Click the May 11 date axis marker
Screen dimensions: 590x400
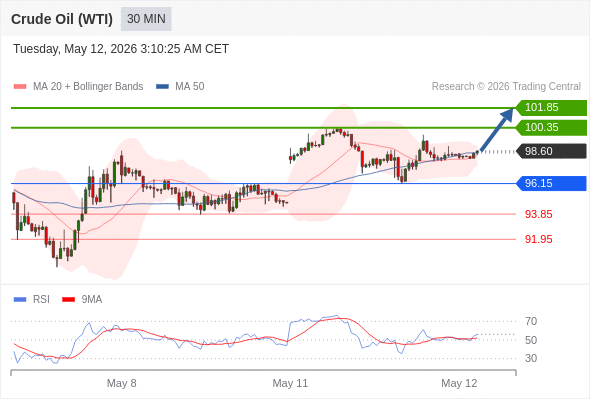(x=290, y=383)
